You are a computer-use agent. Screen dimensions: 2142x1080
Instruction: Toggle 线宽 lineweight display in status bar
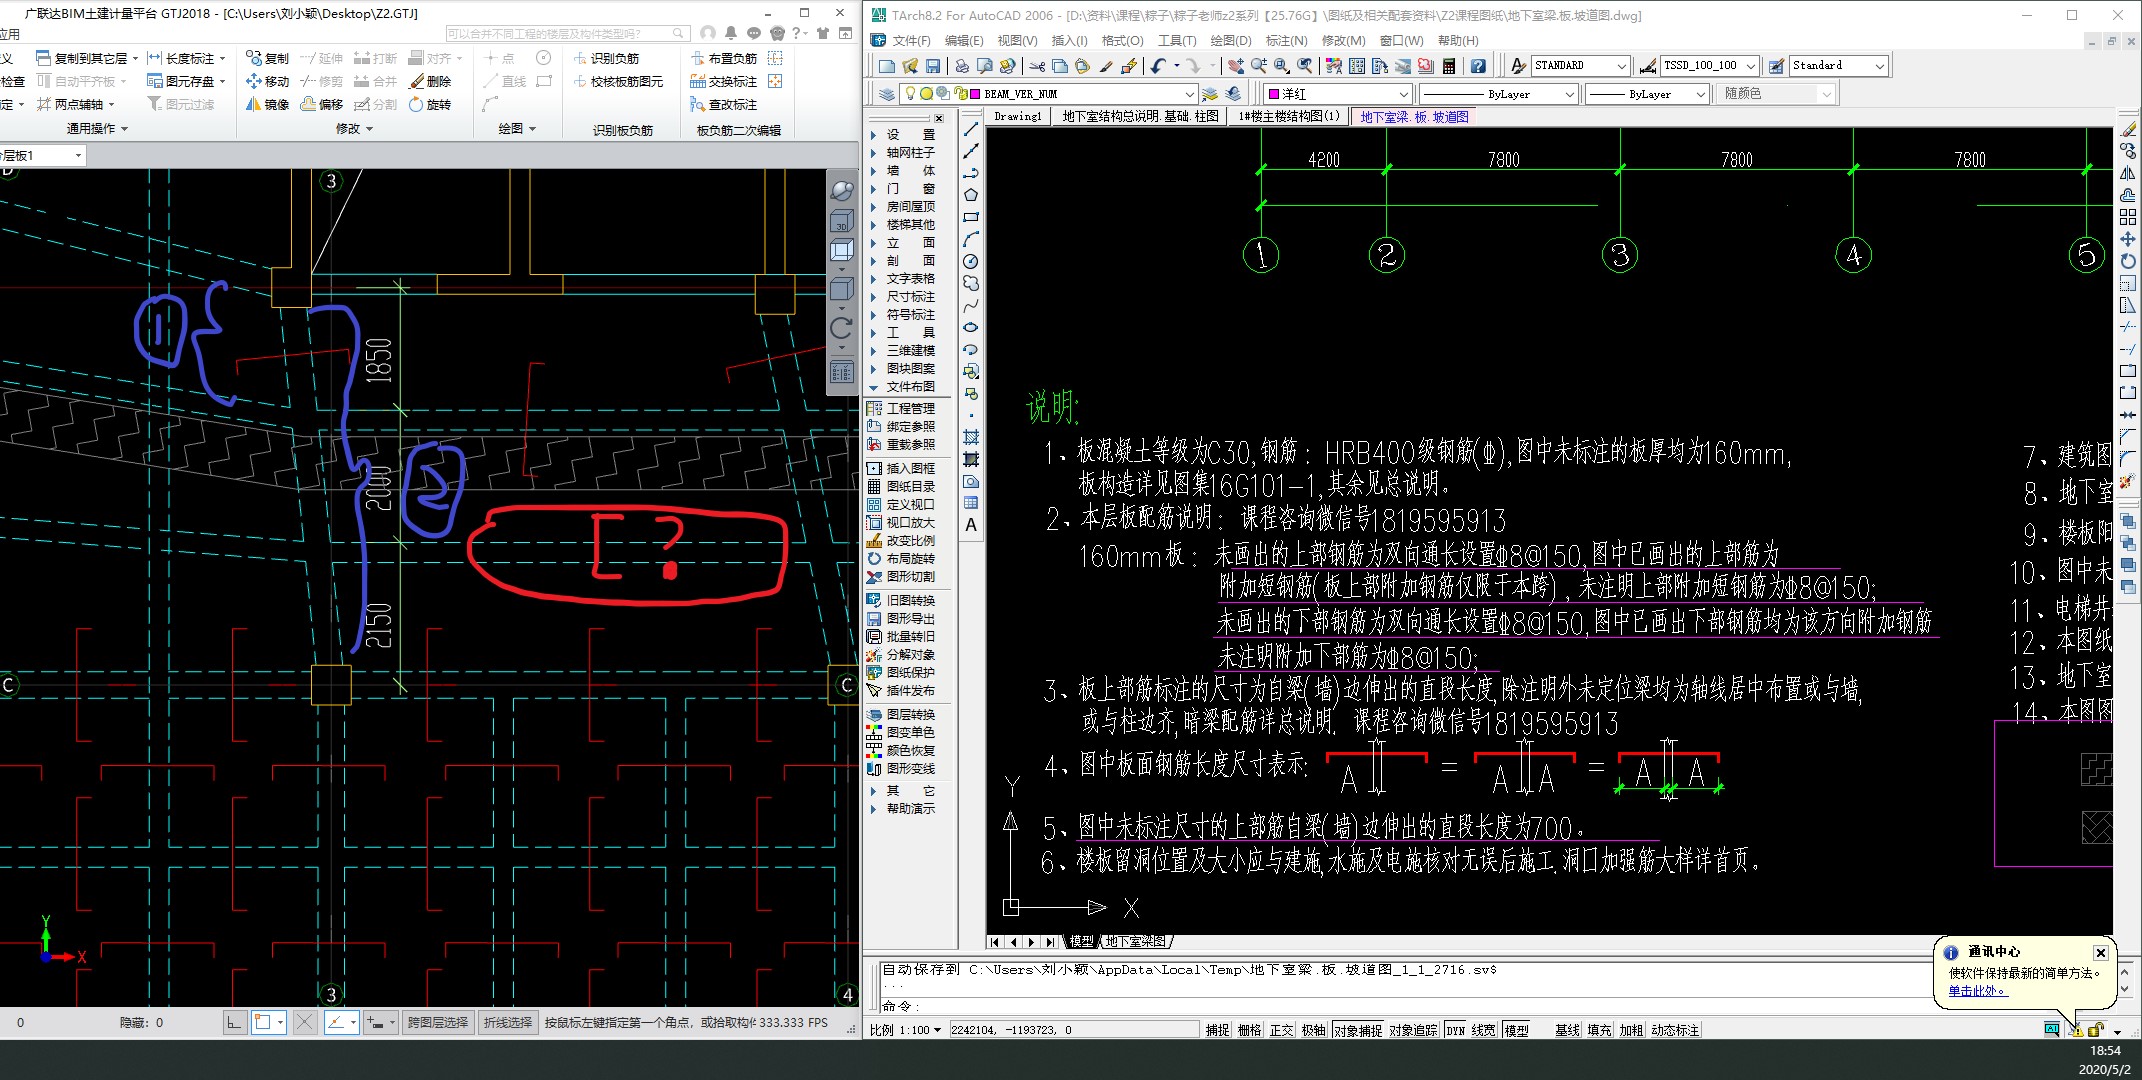tap(1484, 1030)
